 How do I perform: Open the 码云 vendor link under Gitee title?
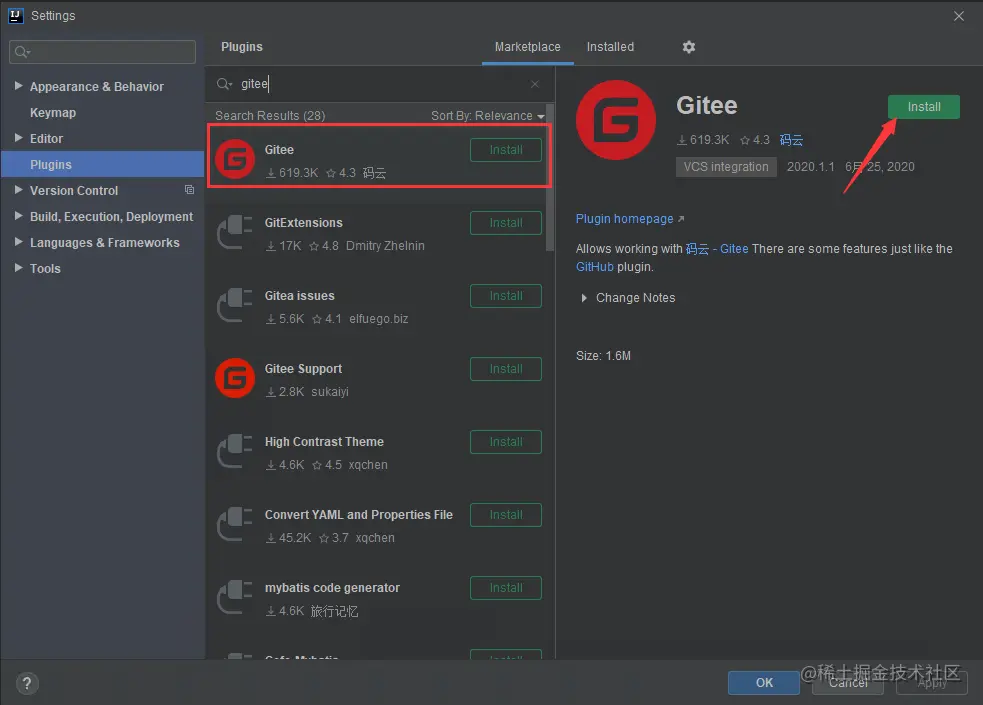click(791, 140)
